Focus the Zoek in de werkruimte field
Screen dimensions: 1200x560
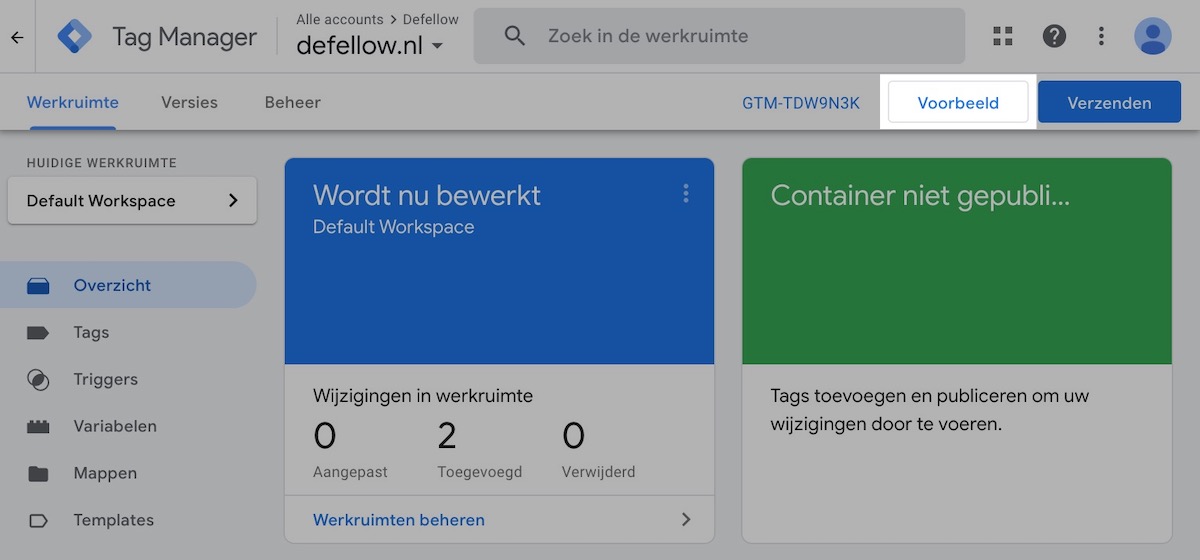click(719, 36)
